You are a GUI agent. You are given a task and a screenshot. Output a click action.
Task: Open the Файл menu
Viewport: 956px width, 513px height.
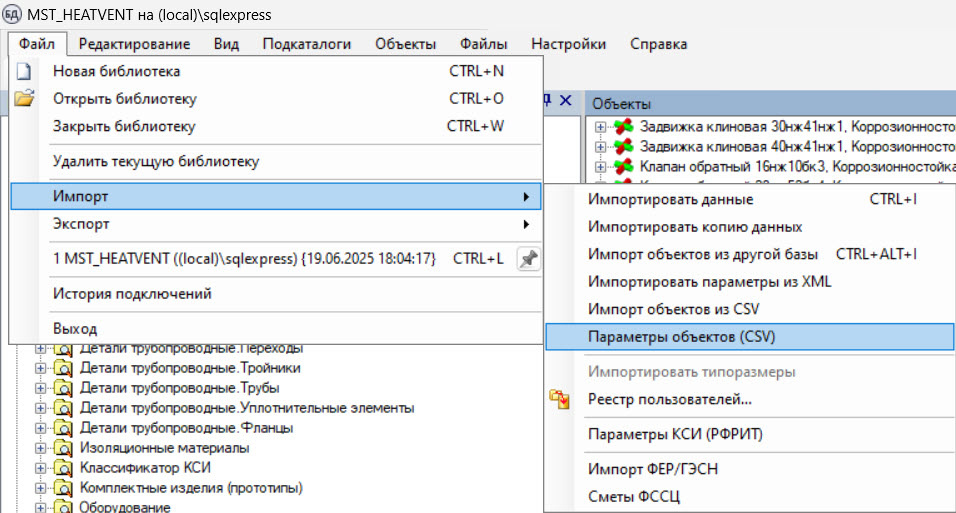37,44
